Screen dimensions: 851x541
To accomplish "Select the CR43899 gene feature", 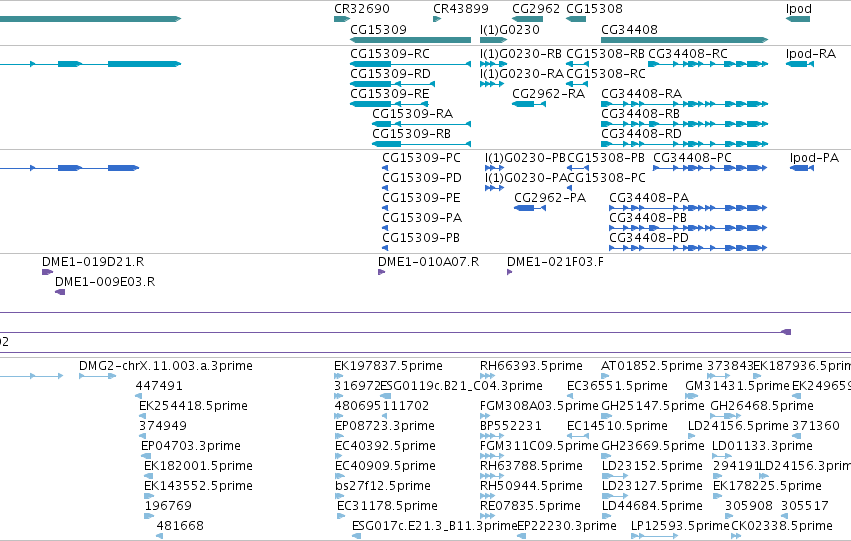I will [x=437, y=19].
